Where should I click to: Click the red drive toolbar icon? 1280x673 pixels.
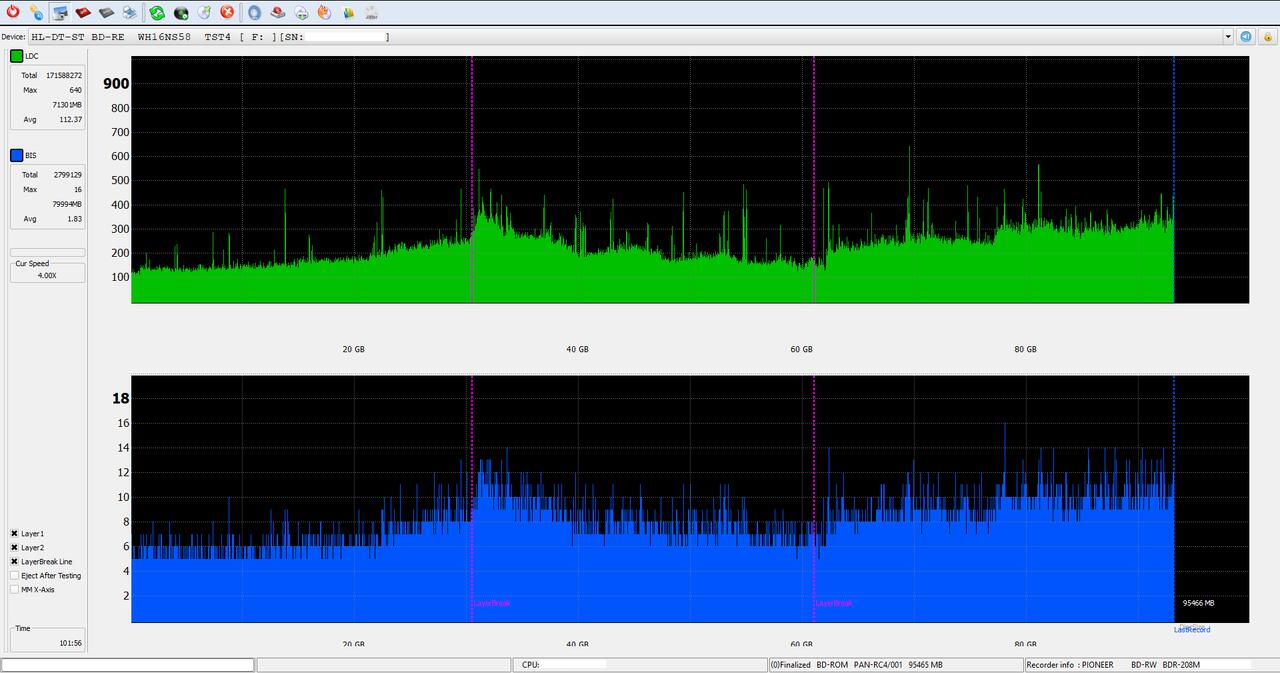tap(83, 12)
